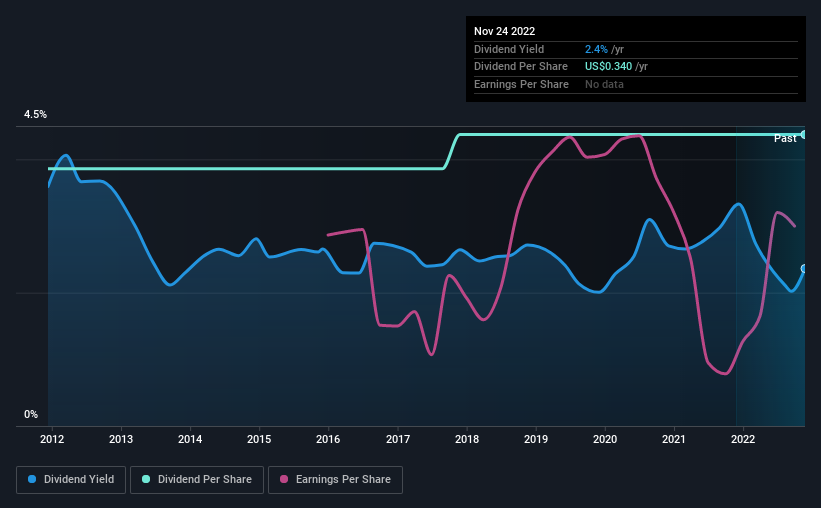Click the Past label on the chart

[x=785, y=138]
